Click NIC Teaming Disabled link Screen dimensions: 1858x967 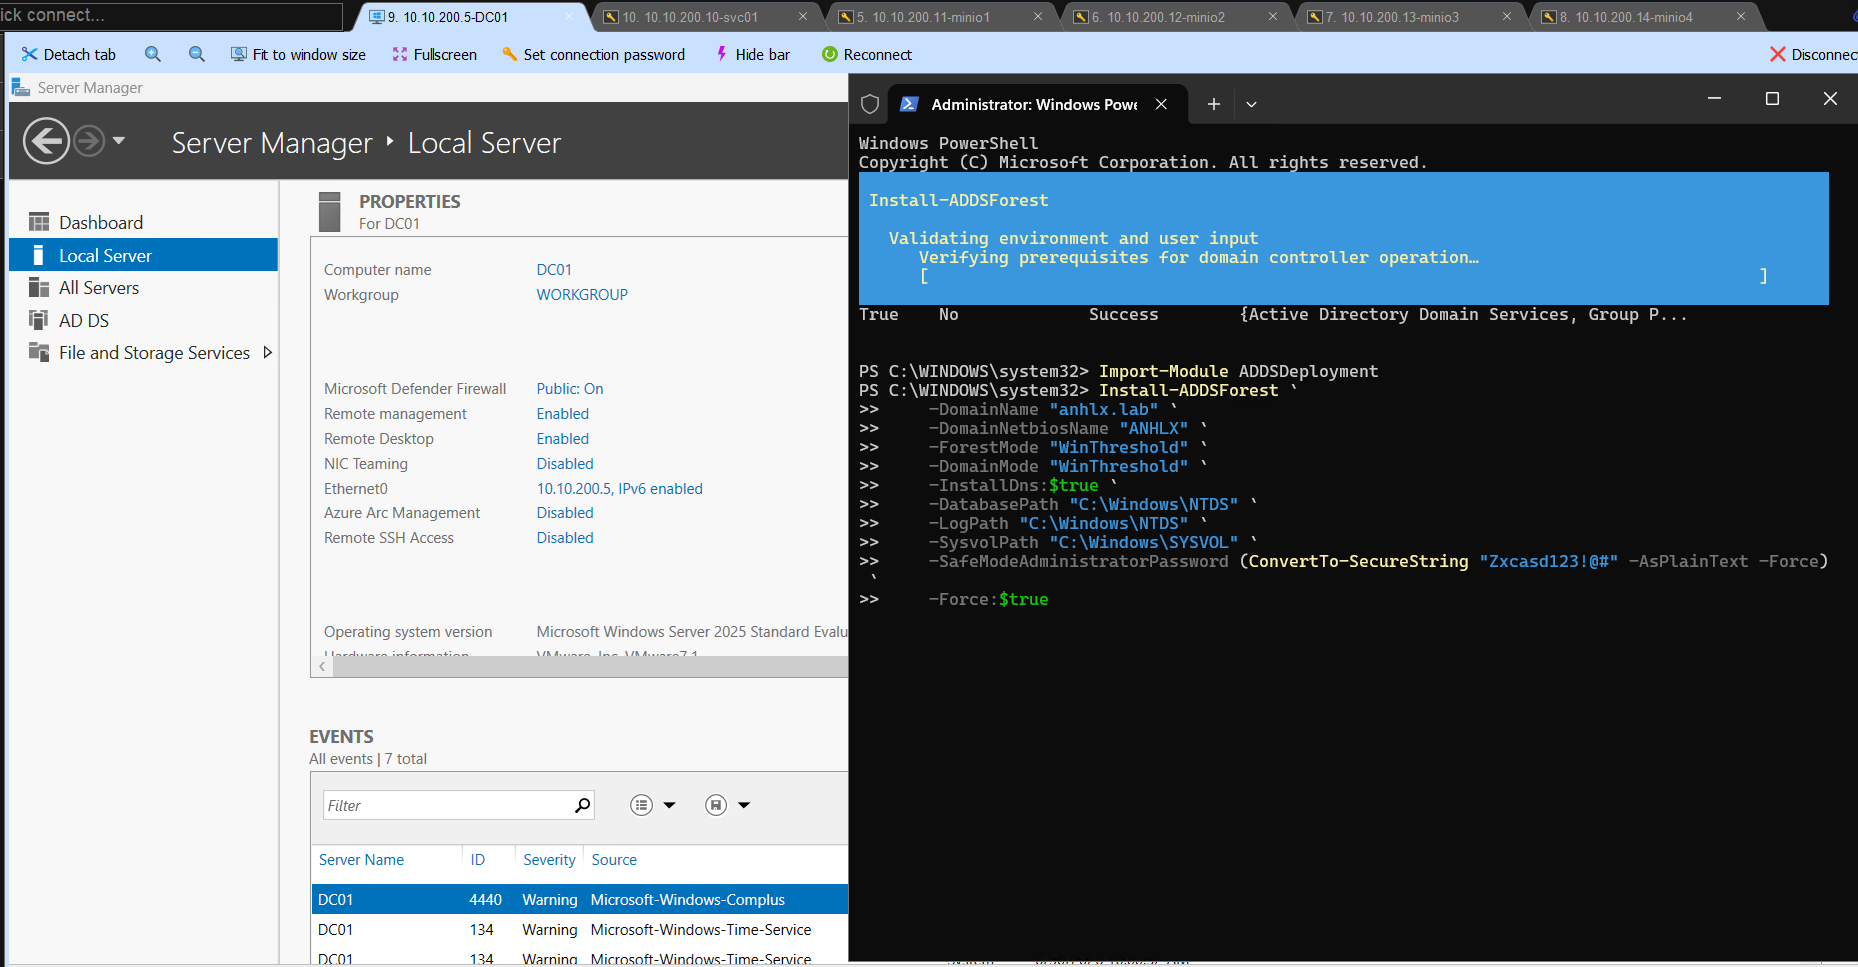coord(565,464)
